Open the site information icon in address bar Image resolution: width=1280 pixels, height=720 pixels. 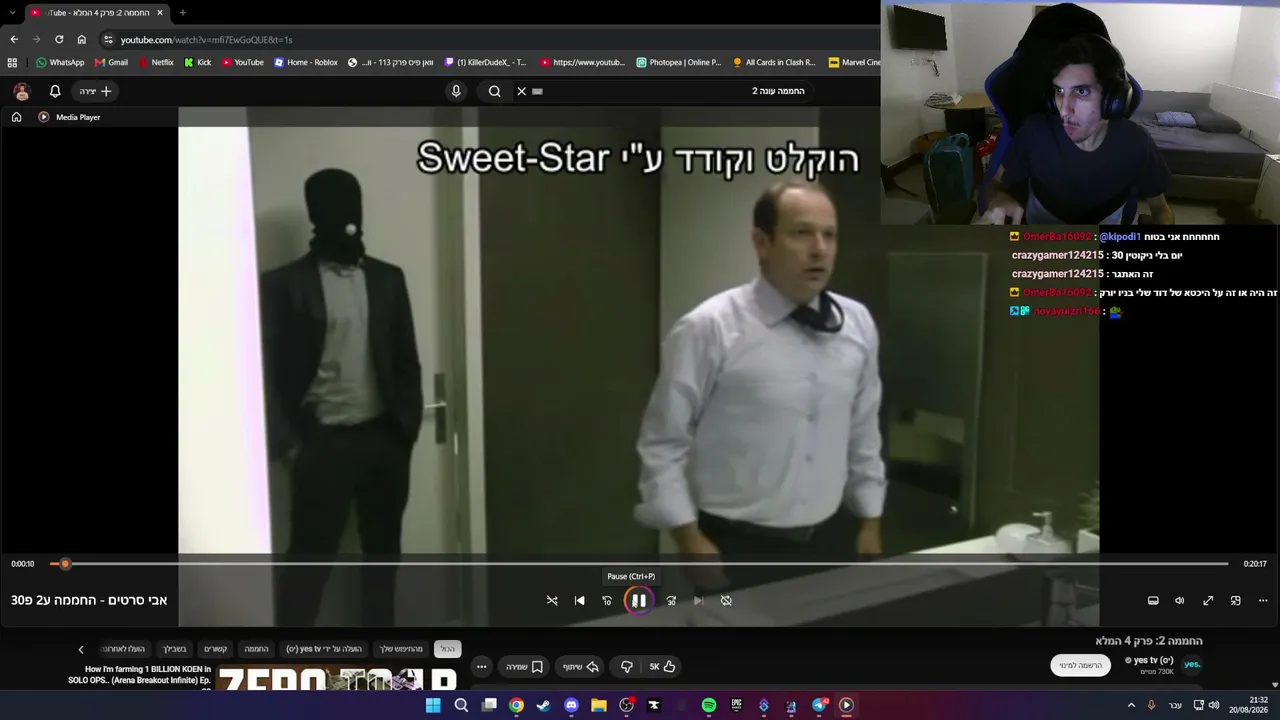(x=108, y=40)
